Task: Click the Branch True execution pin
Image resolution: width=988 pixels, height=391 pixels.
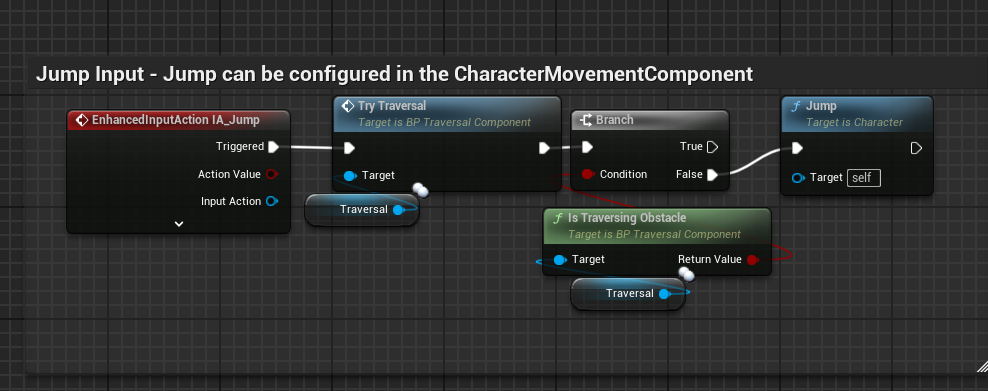Action: point(712,147)
